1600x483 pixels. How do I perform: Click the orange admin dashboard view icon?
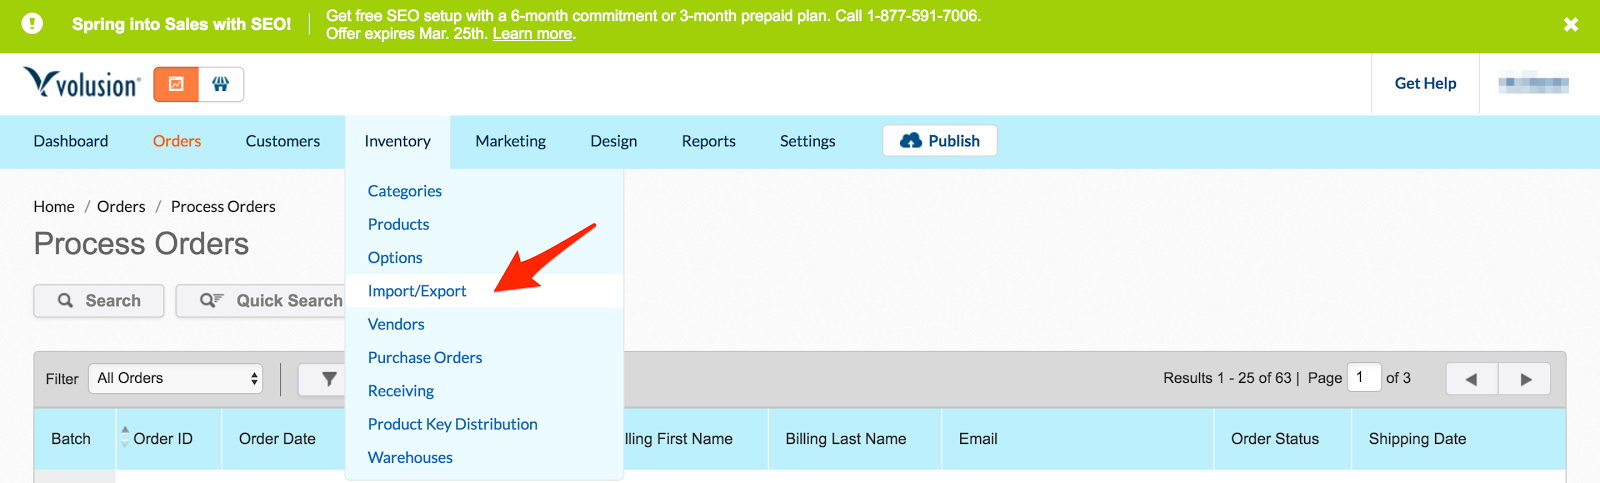coord(176,84)
